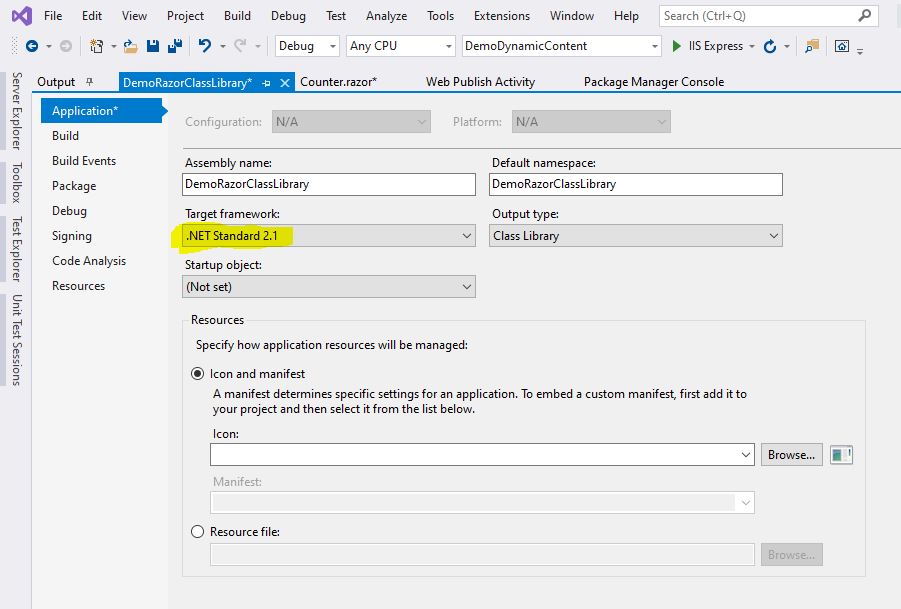901x609 pixels.
Task: Open the File menu
Action: [x=53, y=16]
